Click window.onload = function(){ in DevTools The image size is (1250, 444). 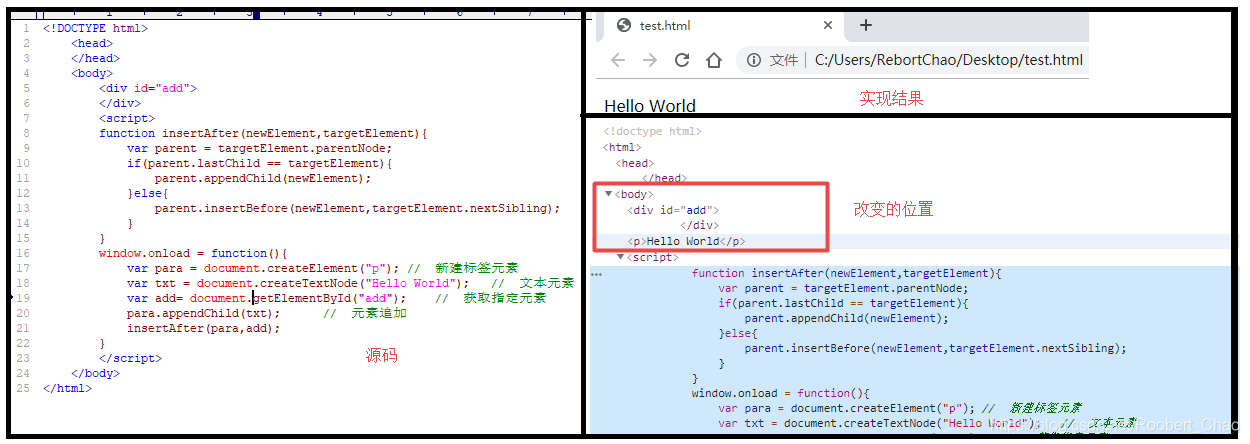781,393
